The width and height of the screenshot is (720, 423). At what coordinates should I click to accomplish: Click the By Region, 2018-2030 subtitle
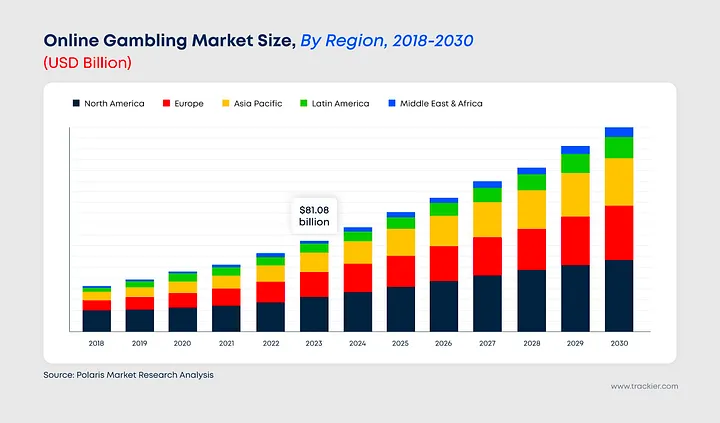tap(387, 41)
